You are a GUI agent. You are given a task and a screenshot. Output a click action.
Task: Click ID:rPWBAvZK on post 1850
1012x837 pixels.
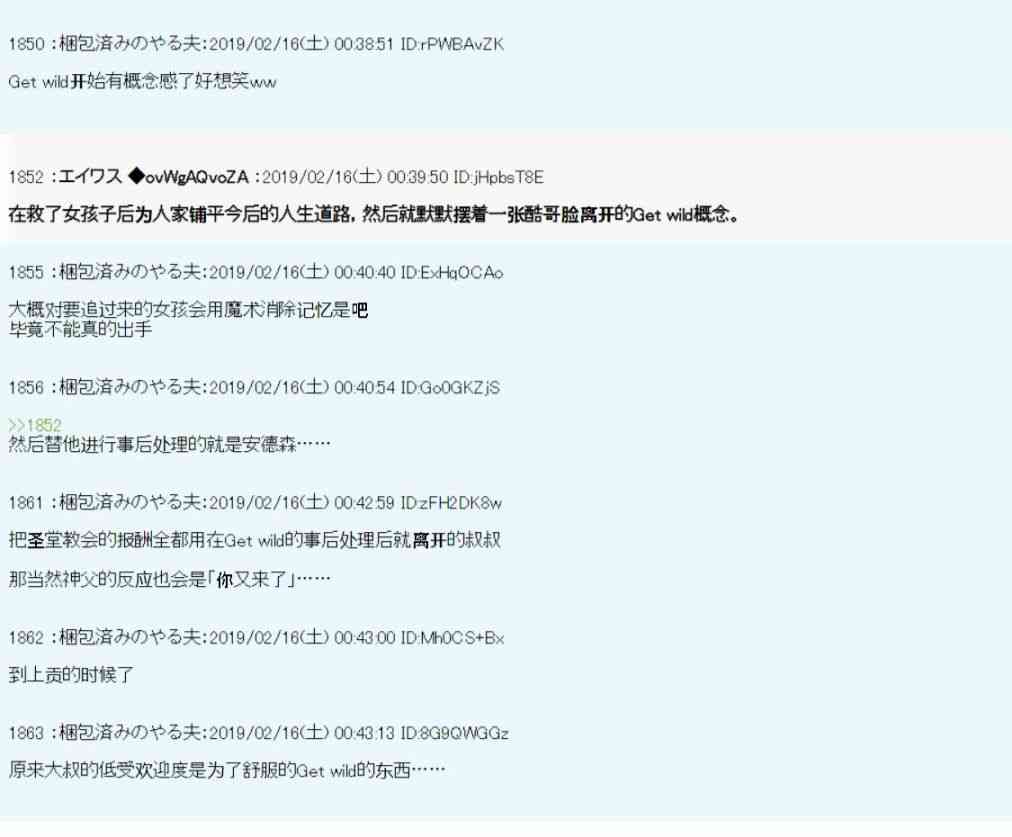[452, 44]
